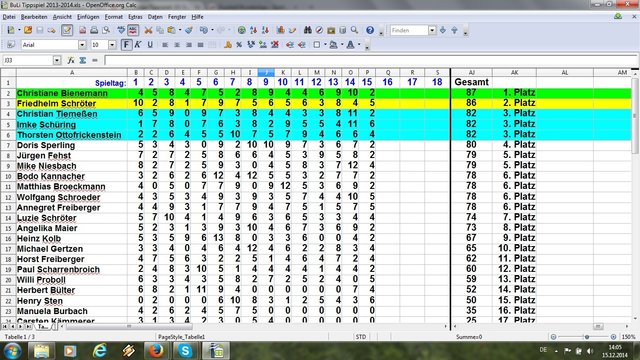Align cell text right

point(189,45)
